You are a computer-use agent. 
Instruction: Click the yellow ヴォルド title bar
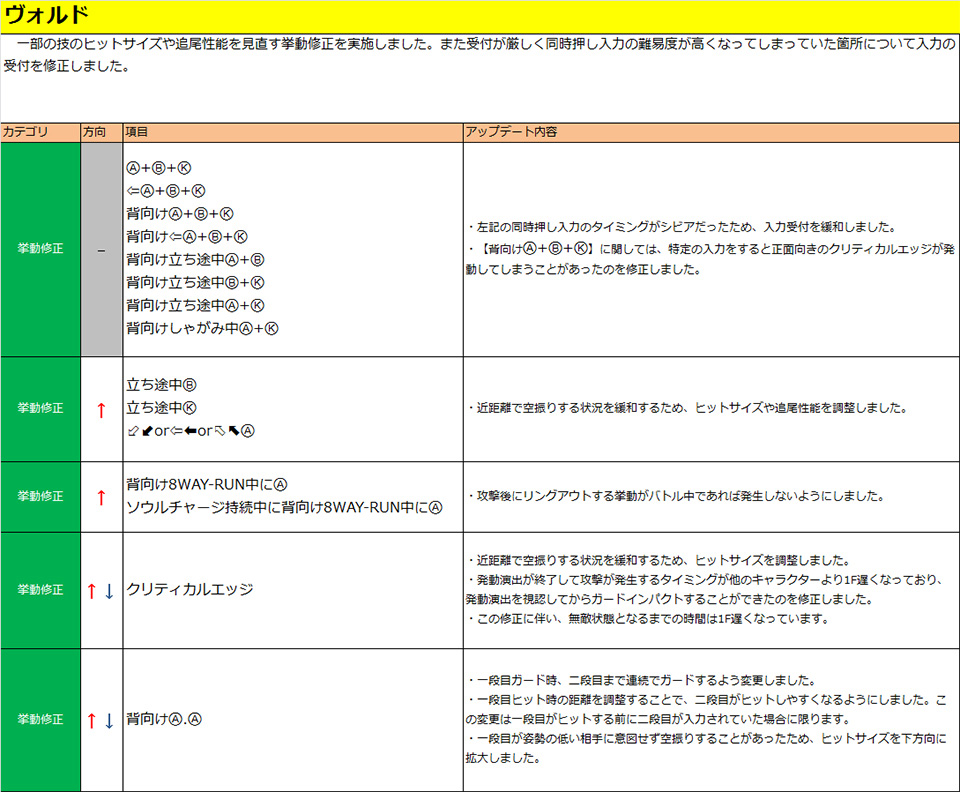click(480, 15)
